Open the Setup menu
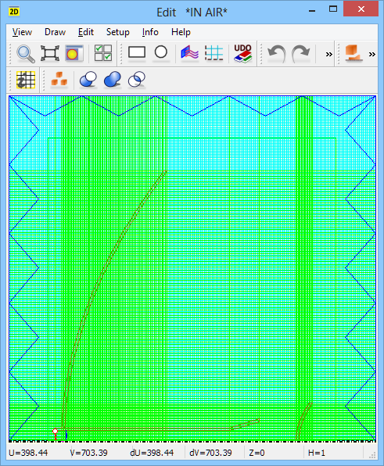Image resolution: width=384 pixels, height=466 pixels. pyautogui.click(x=118, y=32)
